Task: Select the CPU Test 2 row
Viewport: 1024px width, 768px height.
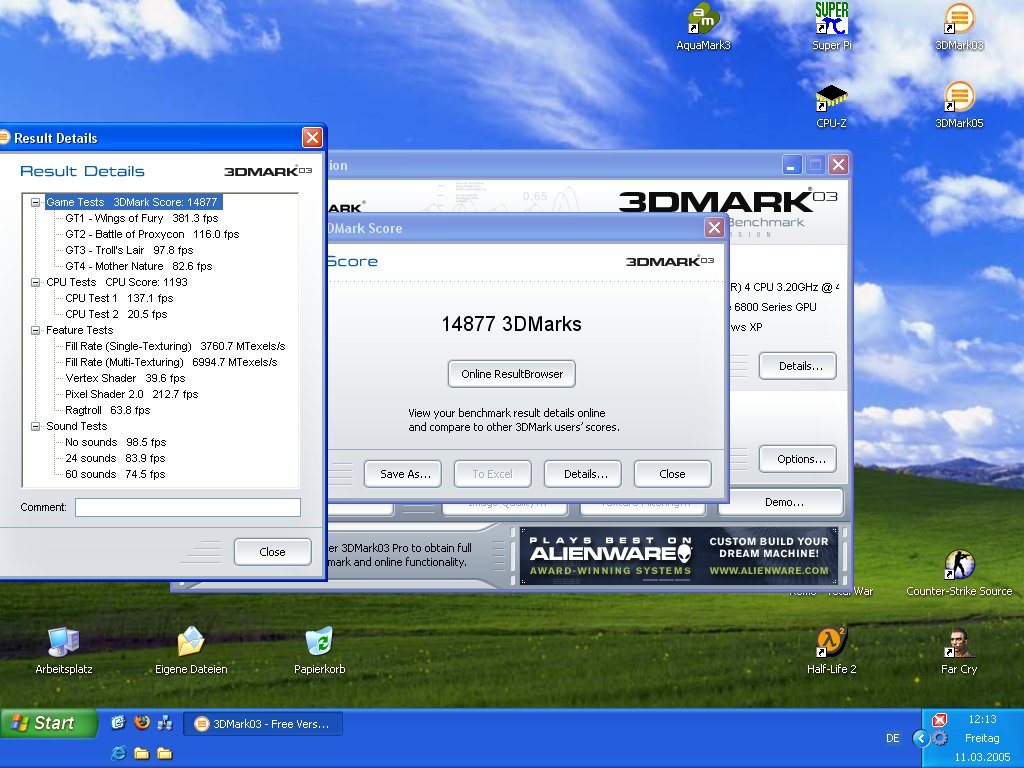Action: click(116, 314)
